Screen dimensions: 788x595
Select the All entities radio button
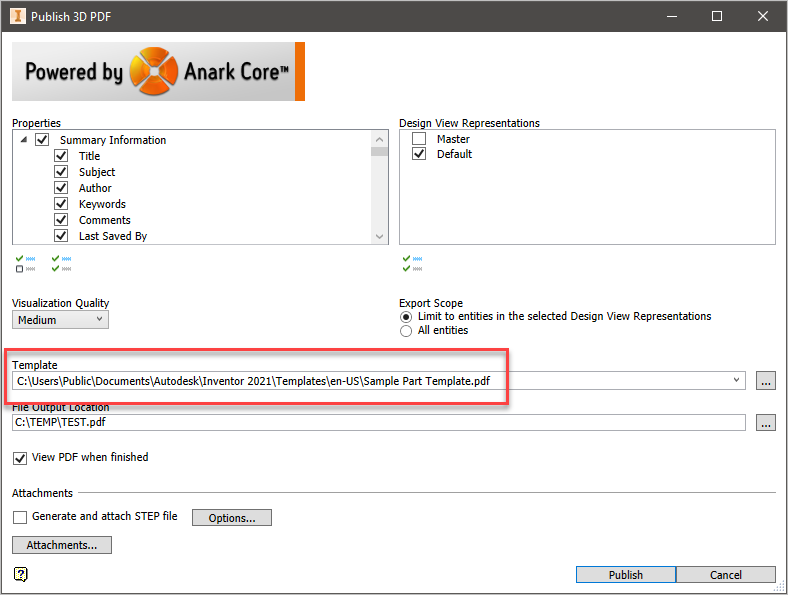[x=406, y=331]
